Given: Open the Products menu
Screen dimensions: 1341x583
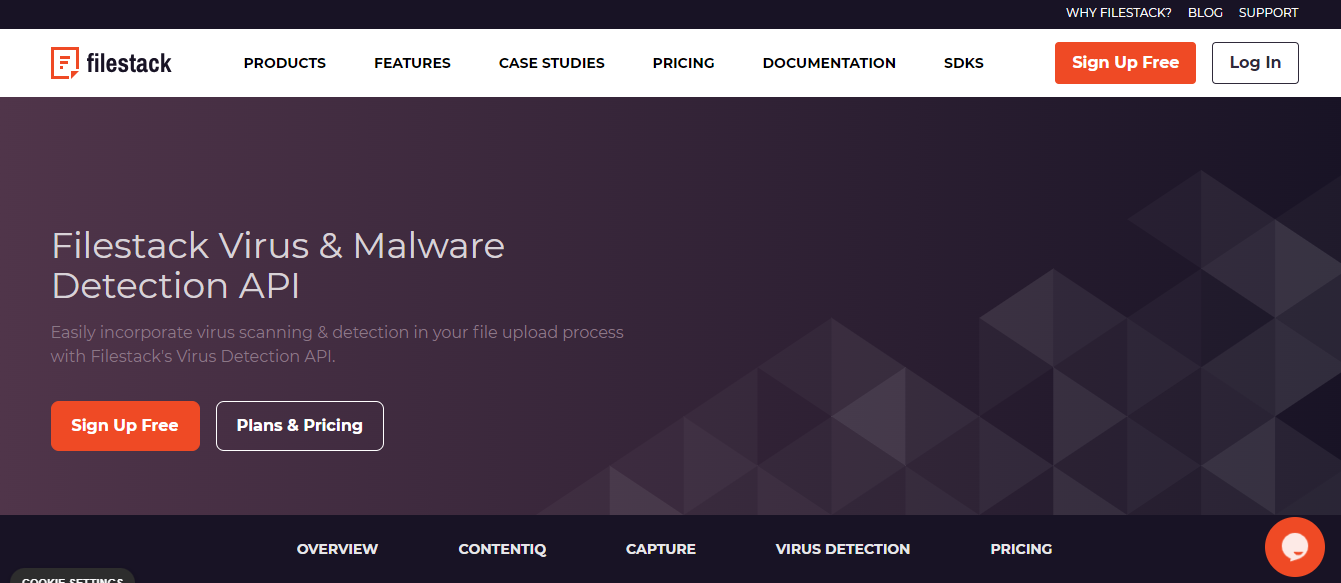Looking at the screenshot, I should coord(285,63).
